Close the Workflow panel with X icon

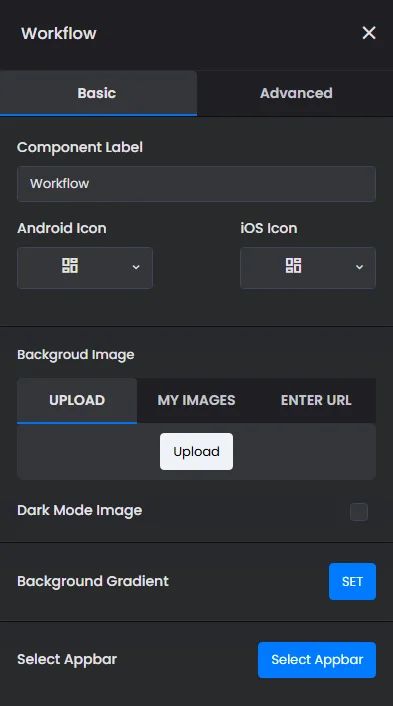pyautogui.click(x=369, y=33)
